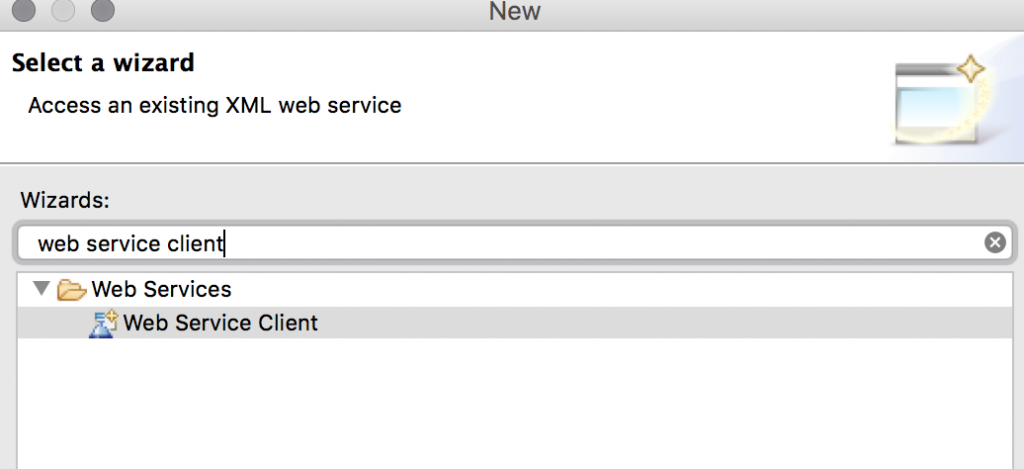Click the Web Services folder icon
Viewport: 1024px width, 469px height.
[71, 290]
